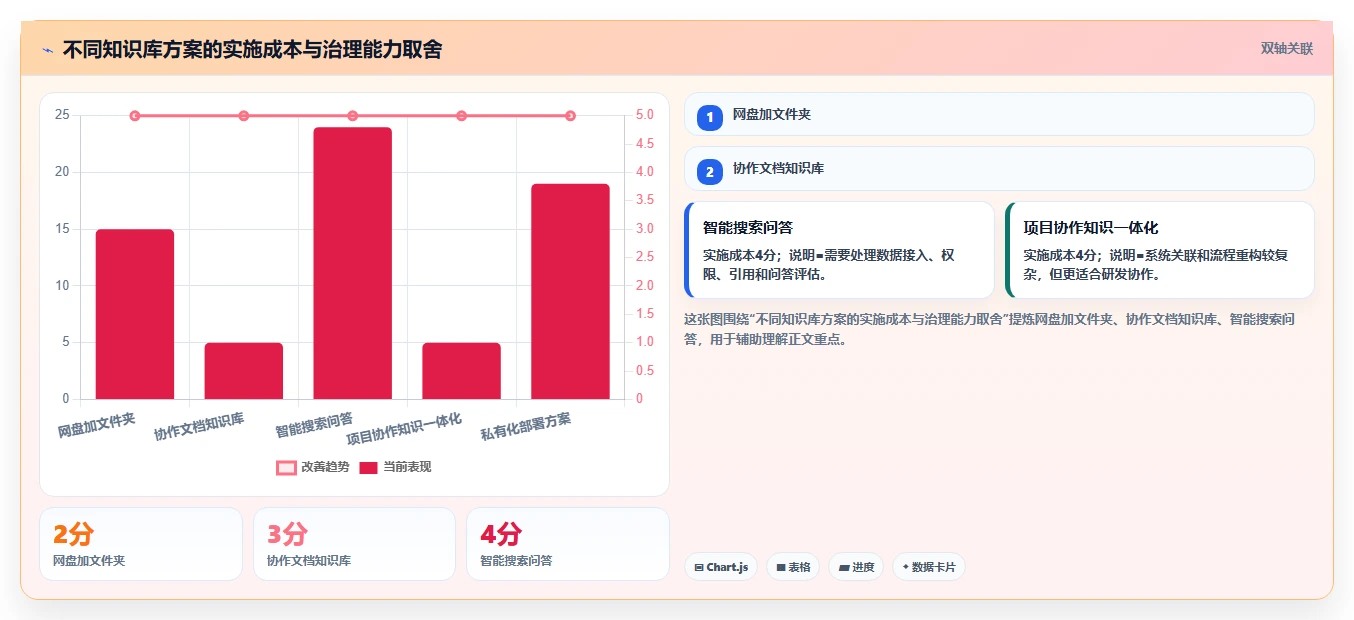Click trend line point above 协作文档知识库
Viewport: 1354px width, 620px height.
tap(244, 116)
